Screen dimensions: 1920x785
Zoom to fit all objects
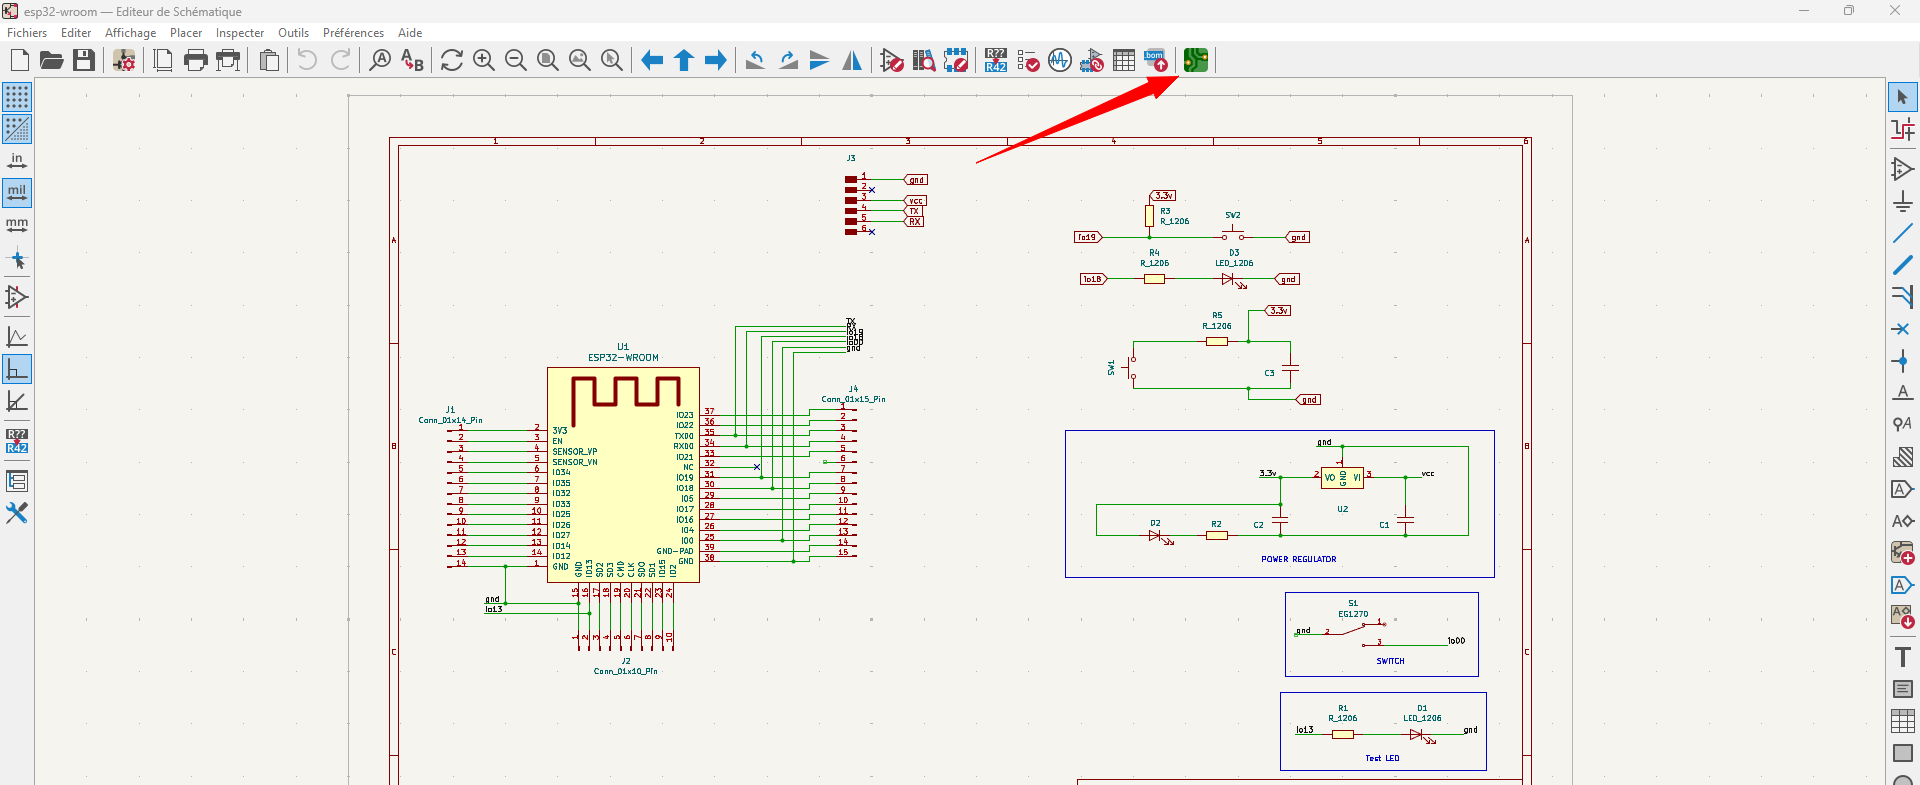point(580,61)
